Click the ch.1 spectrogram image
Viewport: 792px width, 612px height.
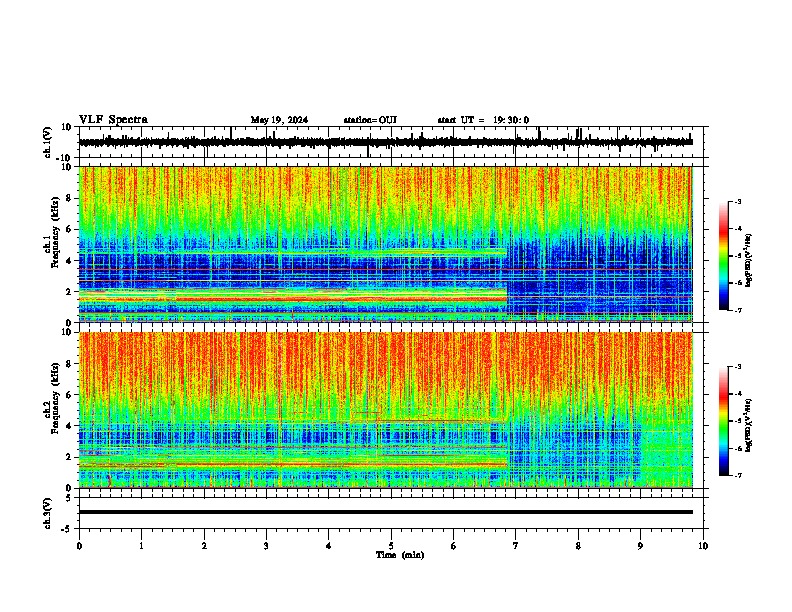tap(386, 244)
